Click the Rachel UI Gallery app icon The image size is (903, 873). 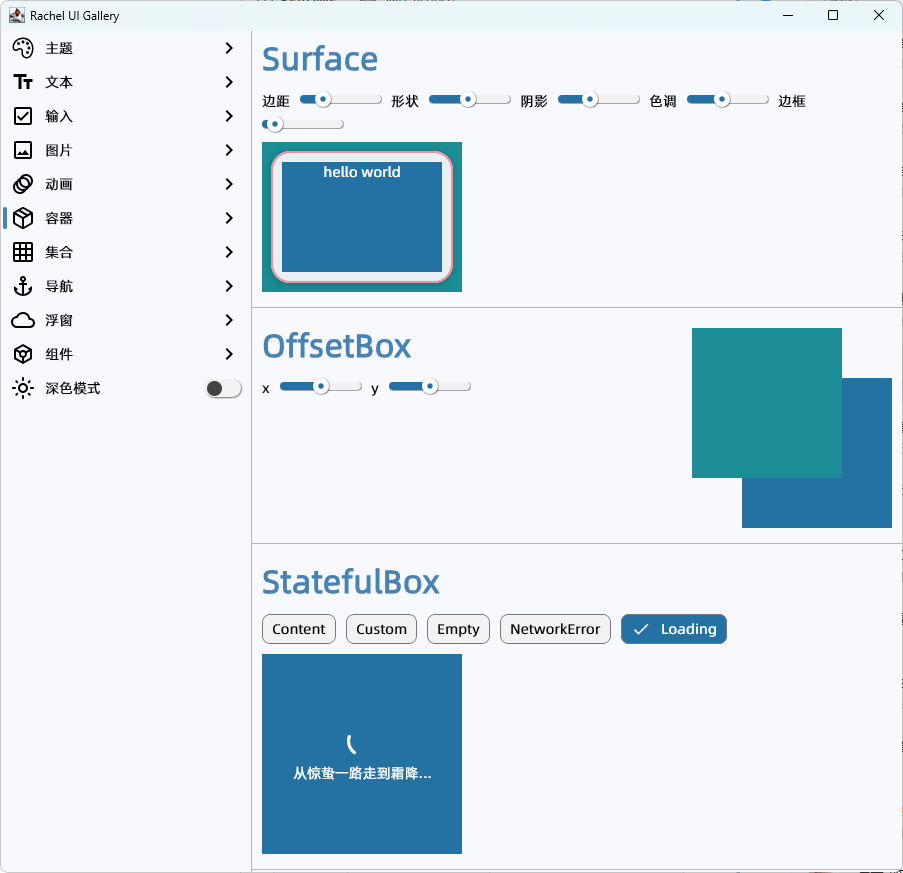pyautogui.click(x=17, y=16)
